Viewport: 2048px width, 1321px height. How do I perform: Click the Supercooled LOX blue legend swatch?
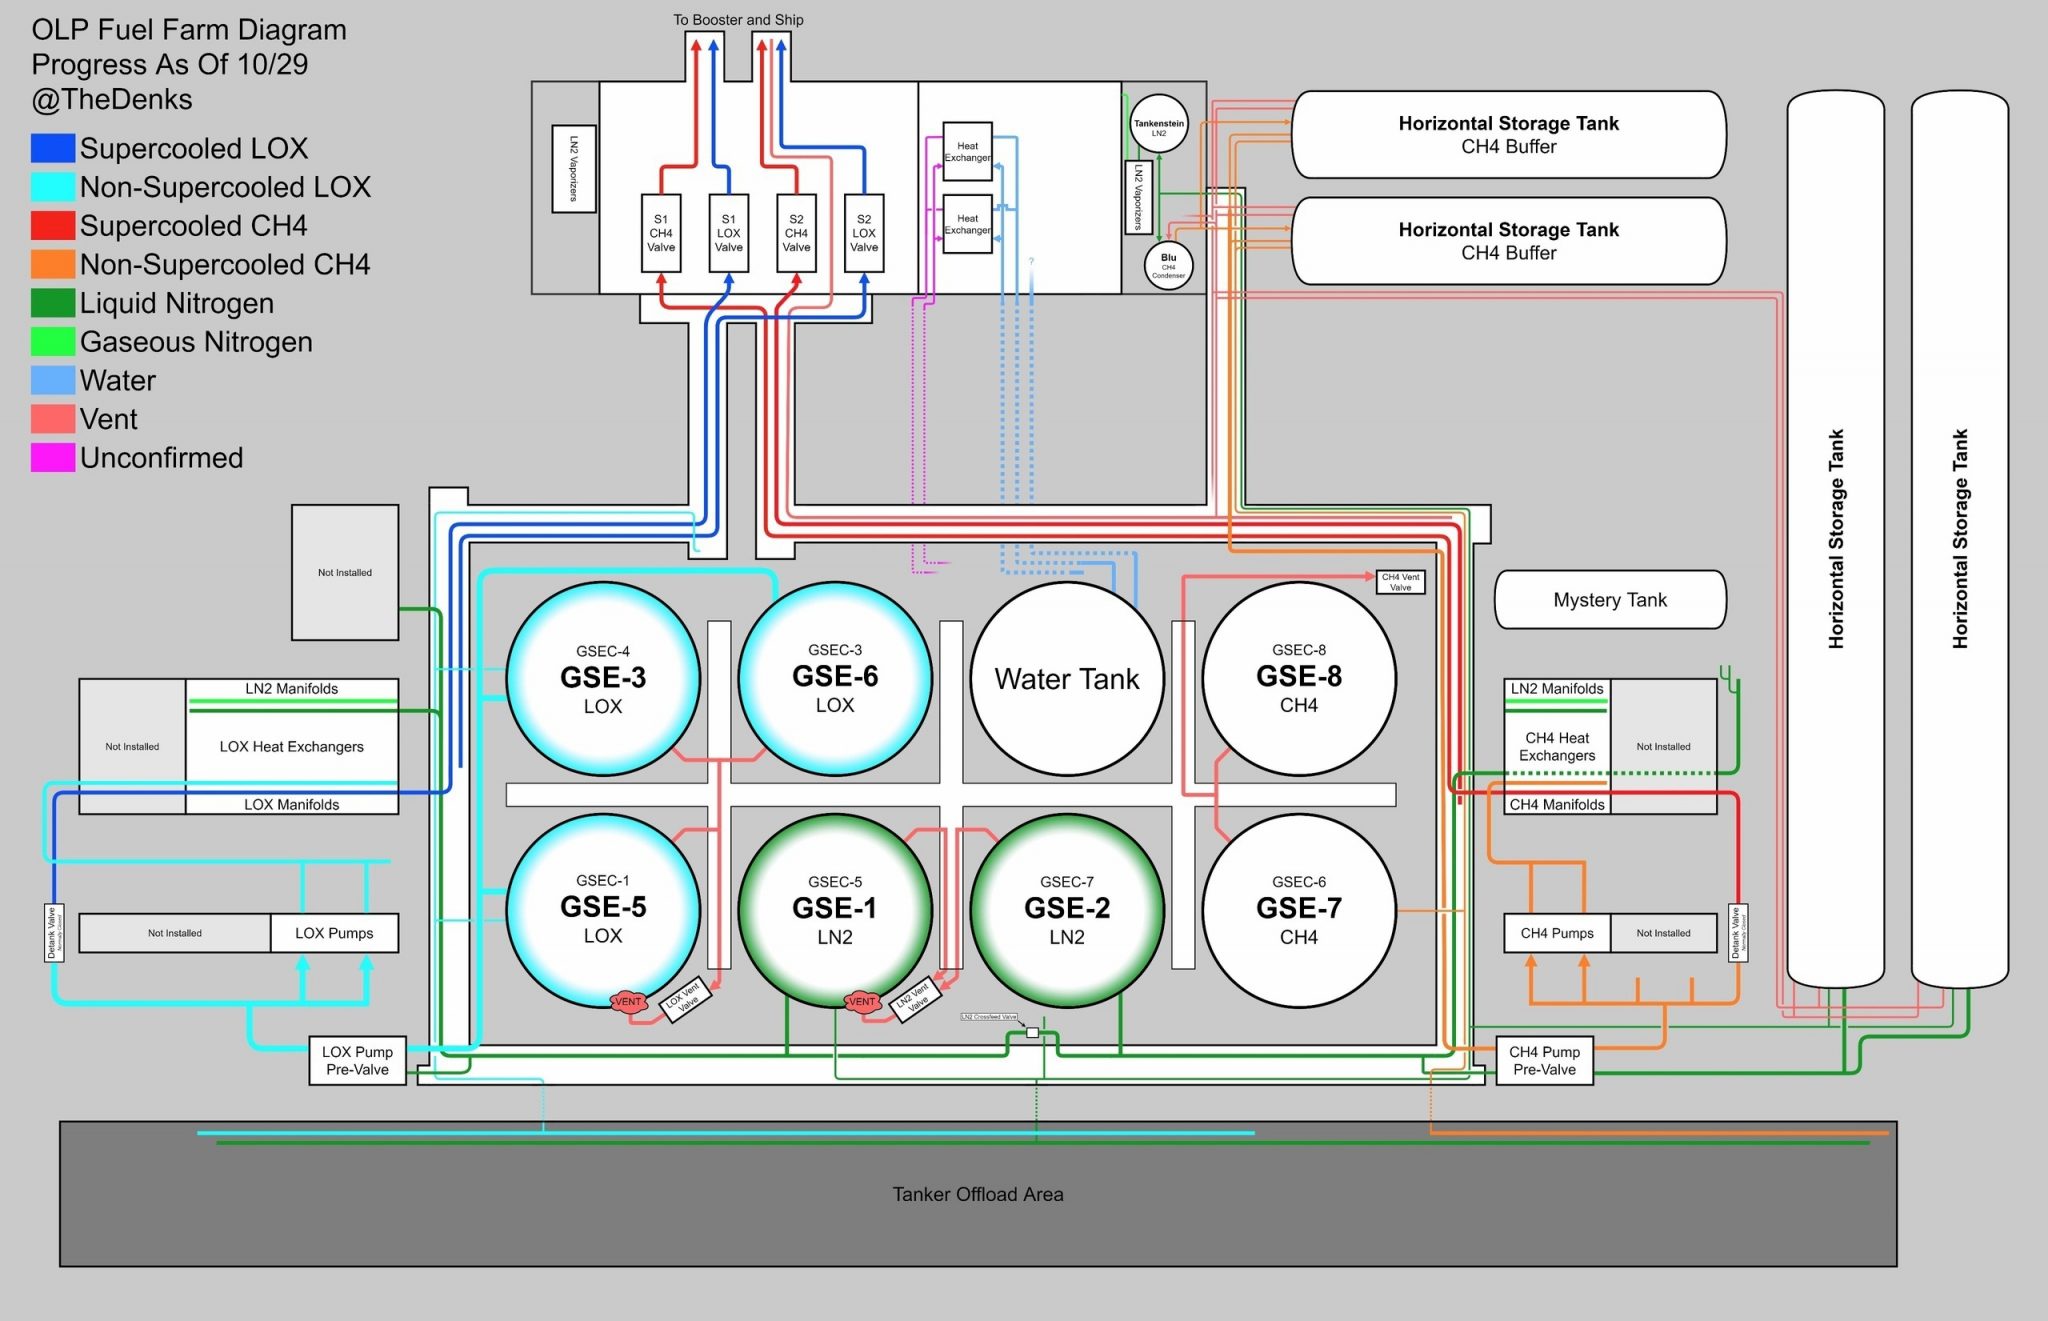[x=52, y=148]
